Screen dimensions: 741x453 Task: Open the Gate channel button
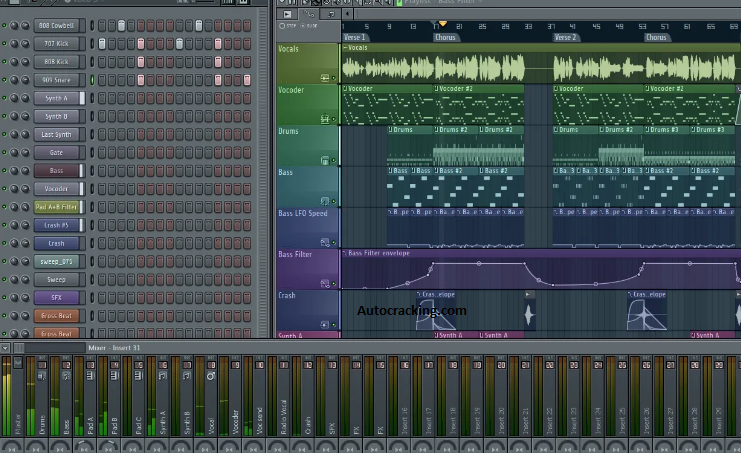tap(56, 153)
